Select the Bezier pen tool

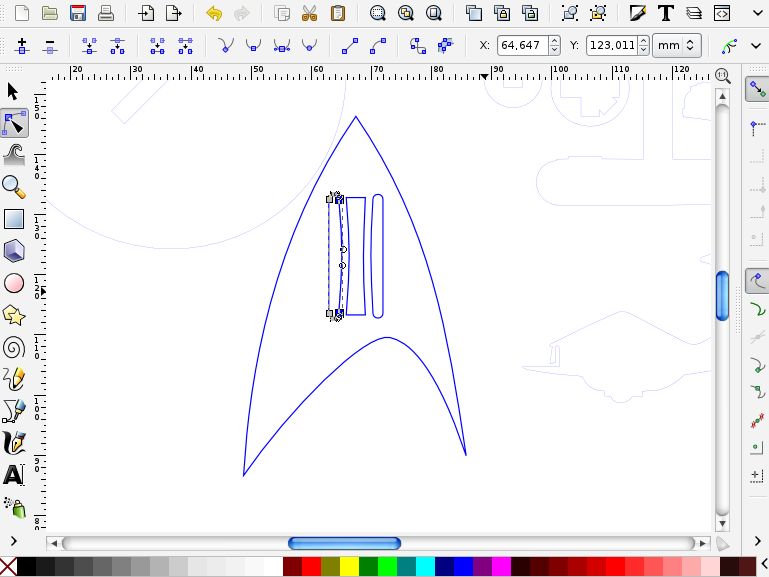(x=14, y=411)
